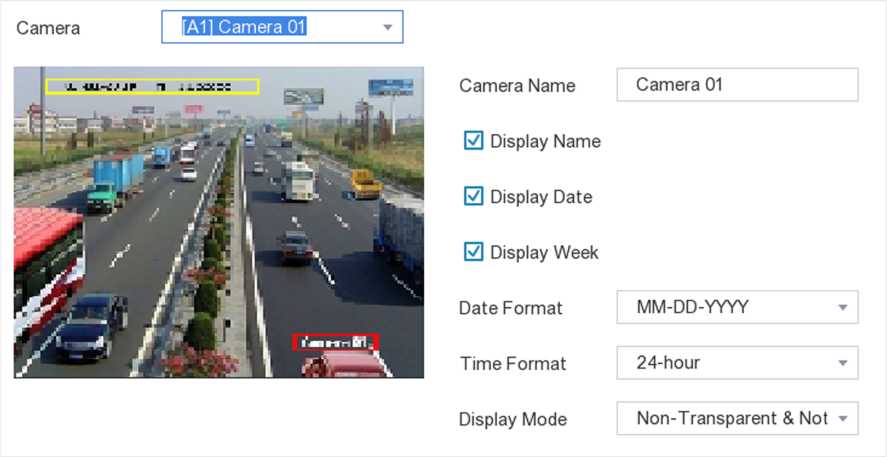Select the yellow date overlay box in preview

click(152, 86)
